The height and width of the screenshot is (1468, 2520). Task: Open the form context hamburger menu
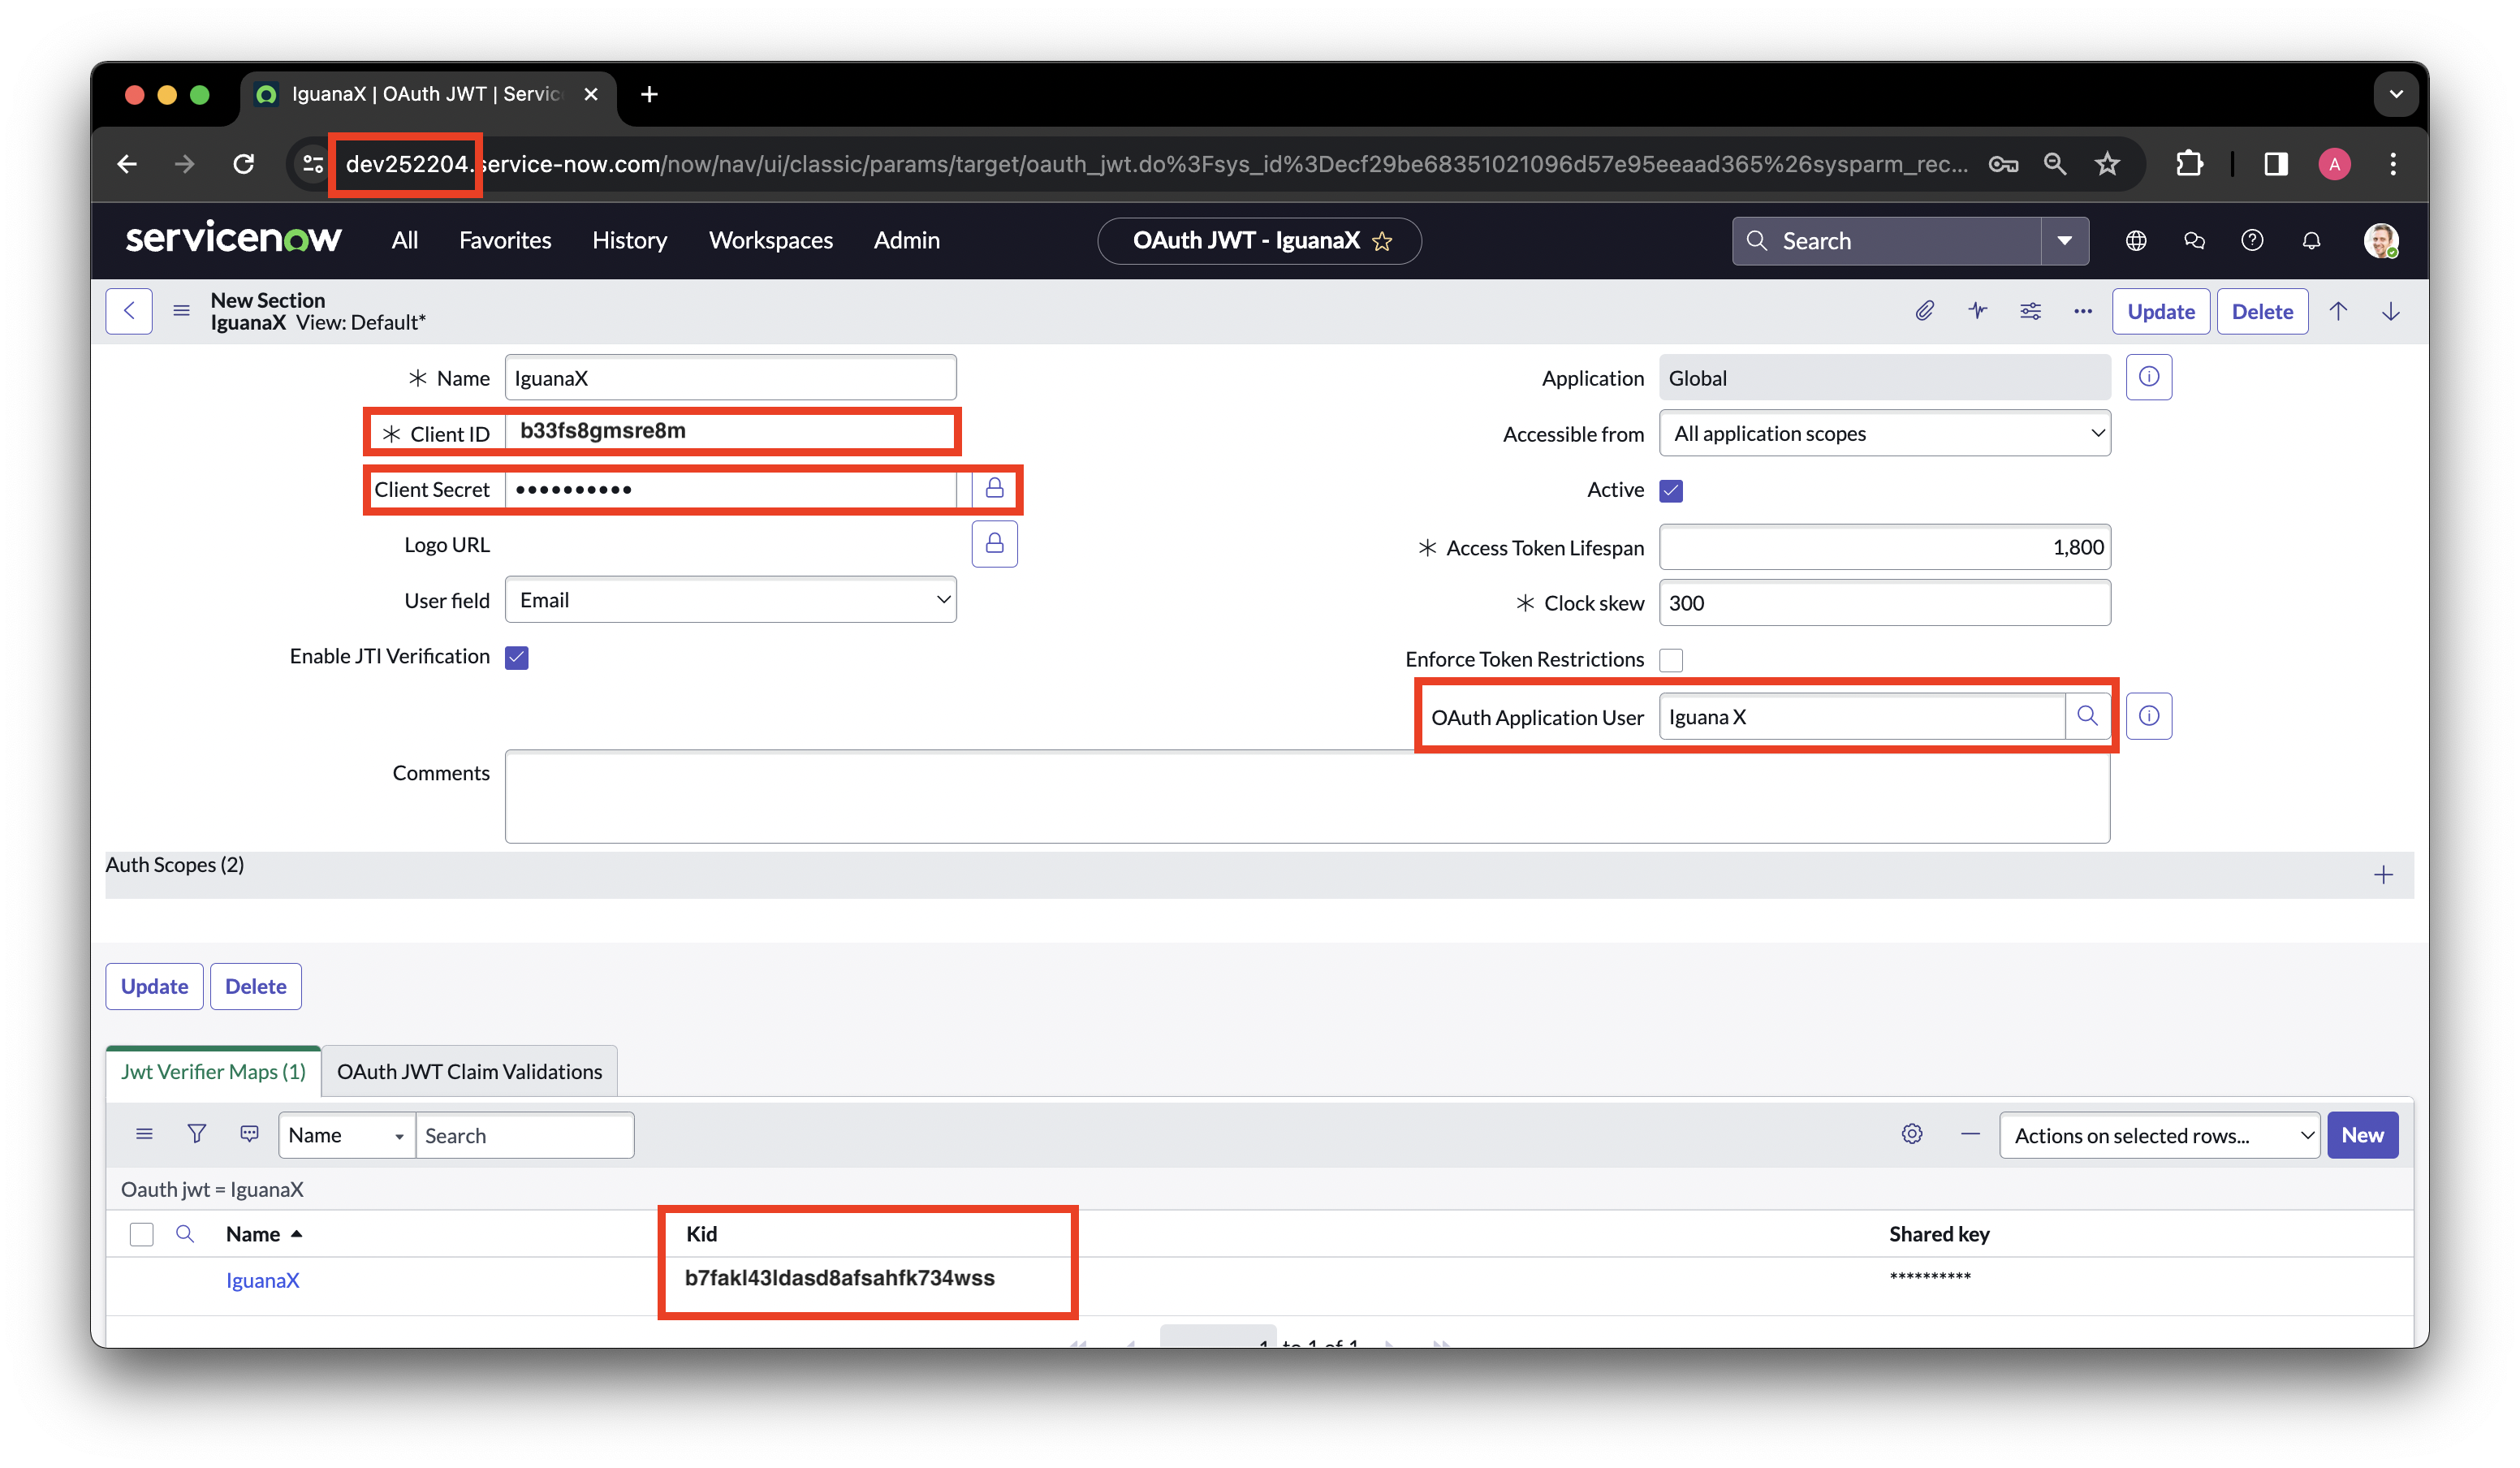(181, 311)
